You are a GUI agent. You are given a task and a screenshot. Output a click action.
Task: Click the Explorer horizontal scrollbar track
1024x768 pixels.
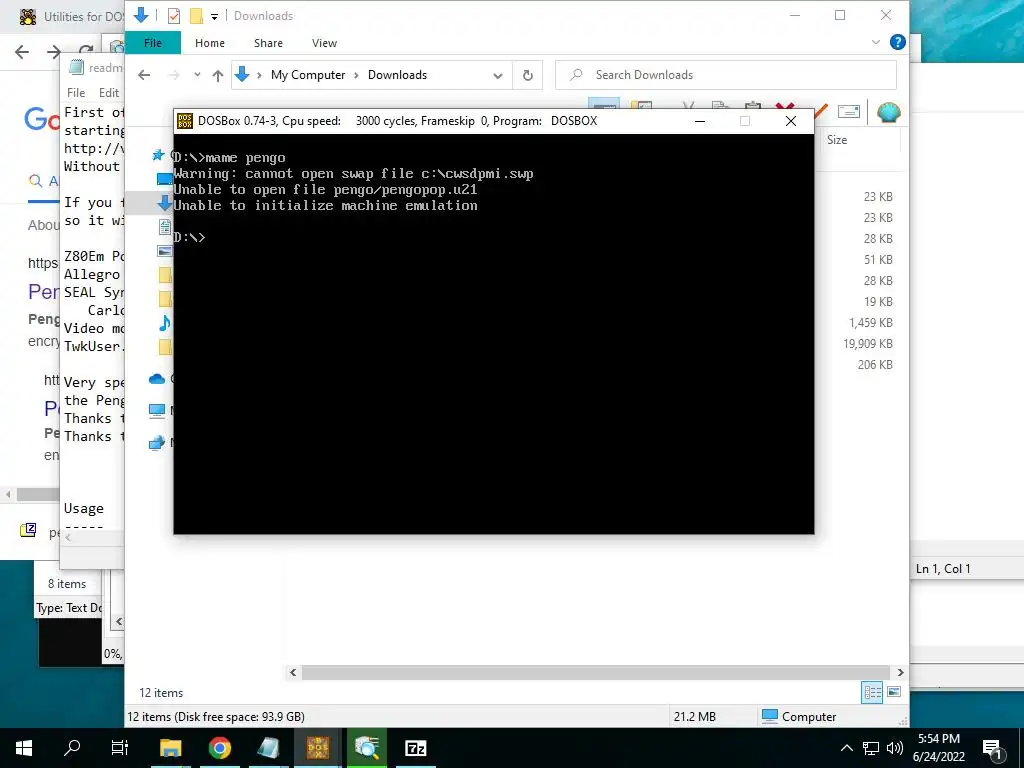pyautogui.click(x=596, y=673)
